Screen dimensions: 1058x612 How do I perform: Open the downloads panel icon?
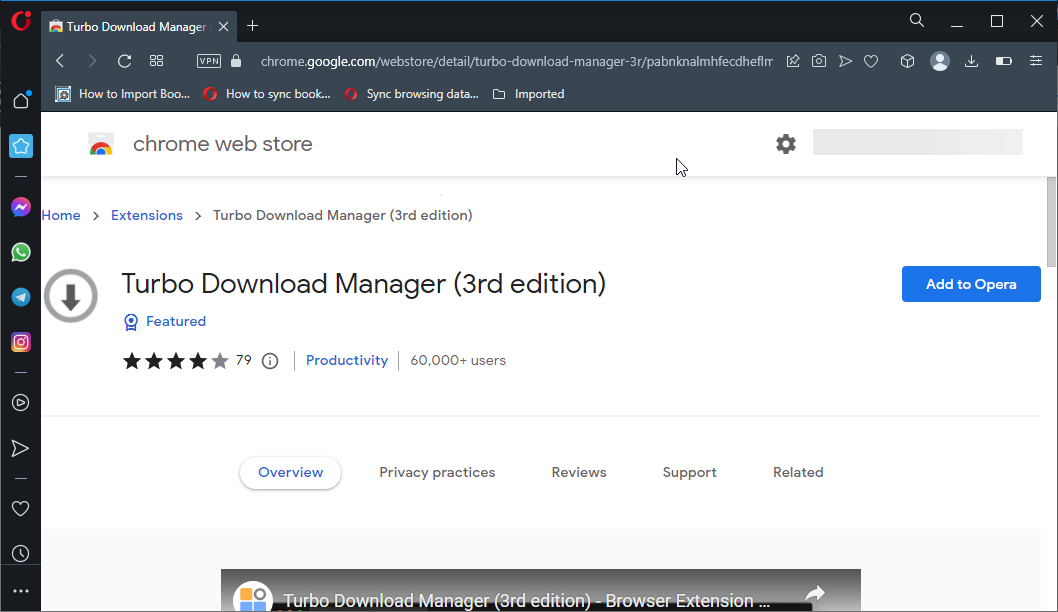972,61
